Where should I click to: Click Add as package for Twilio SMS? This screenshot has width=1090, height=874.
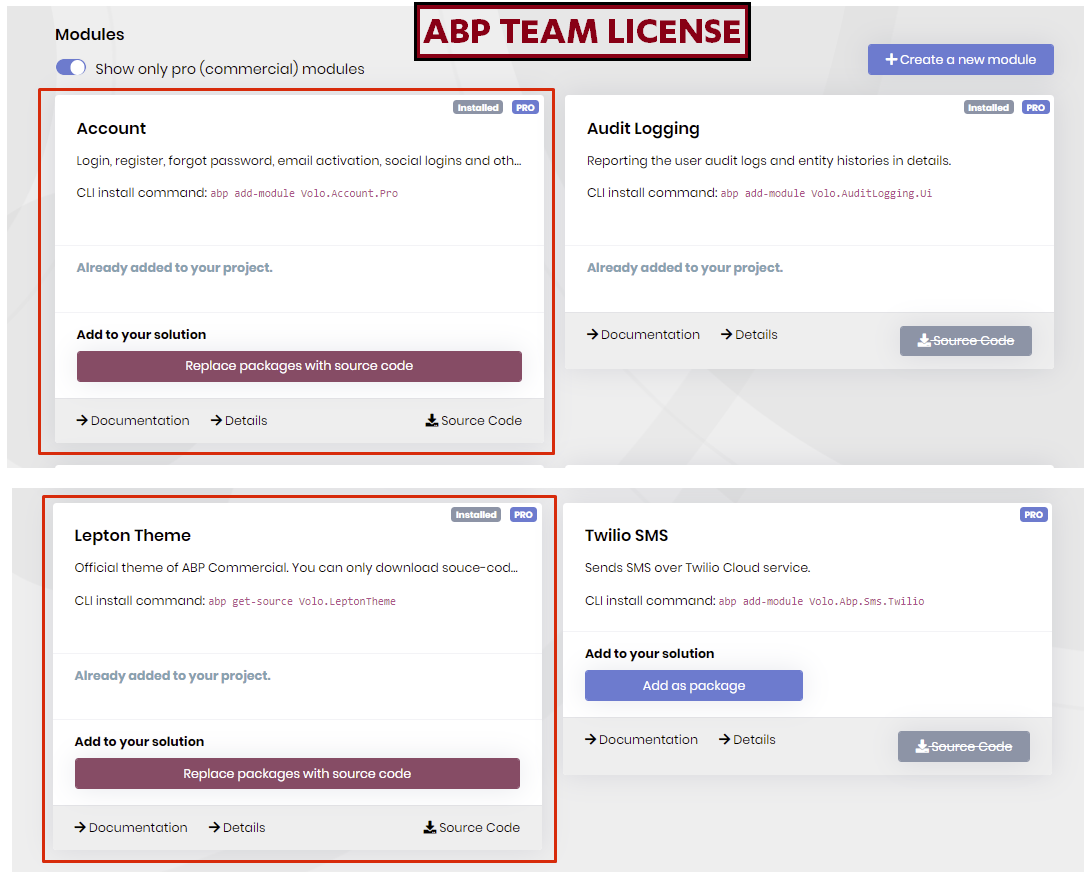point(693,686)
